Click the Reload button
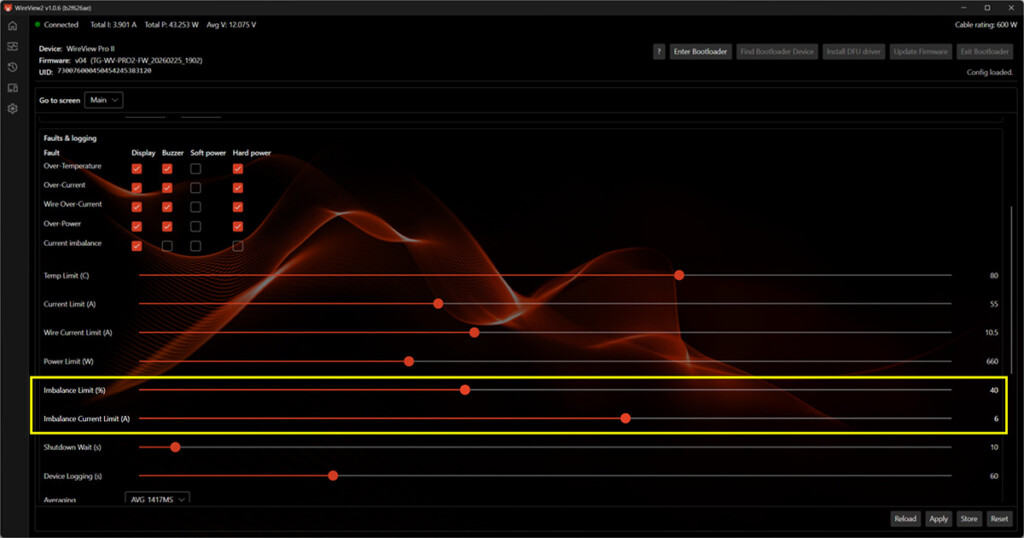Viewport: 1024px width, 538px height. click(x=905, y=519)
